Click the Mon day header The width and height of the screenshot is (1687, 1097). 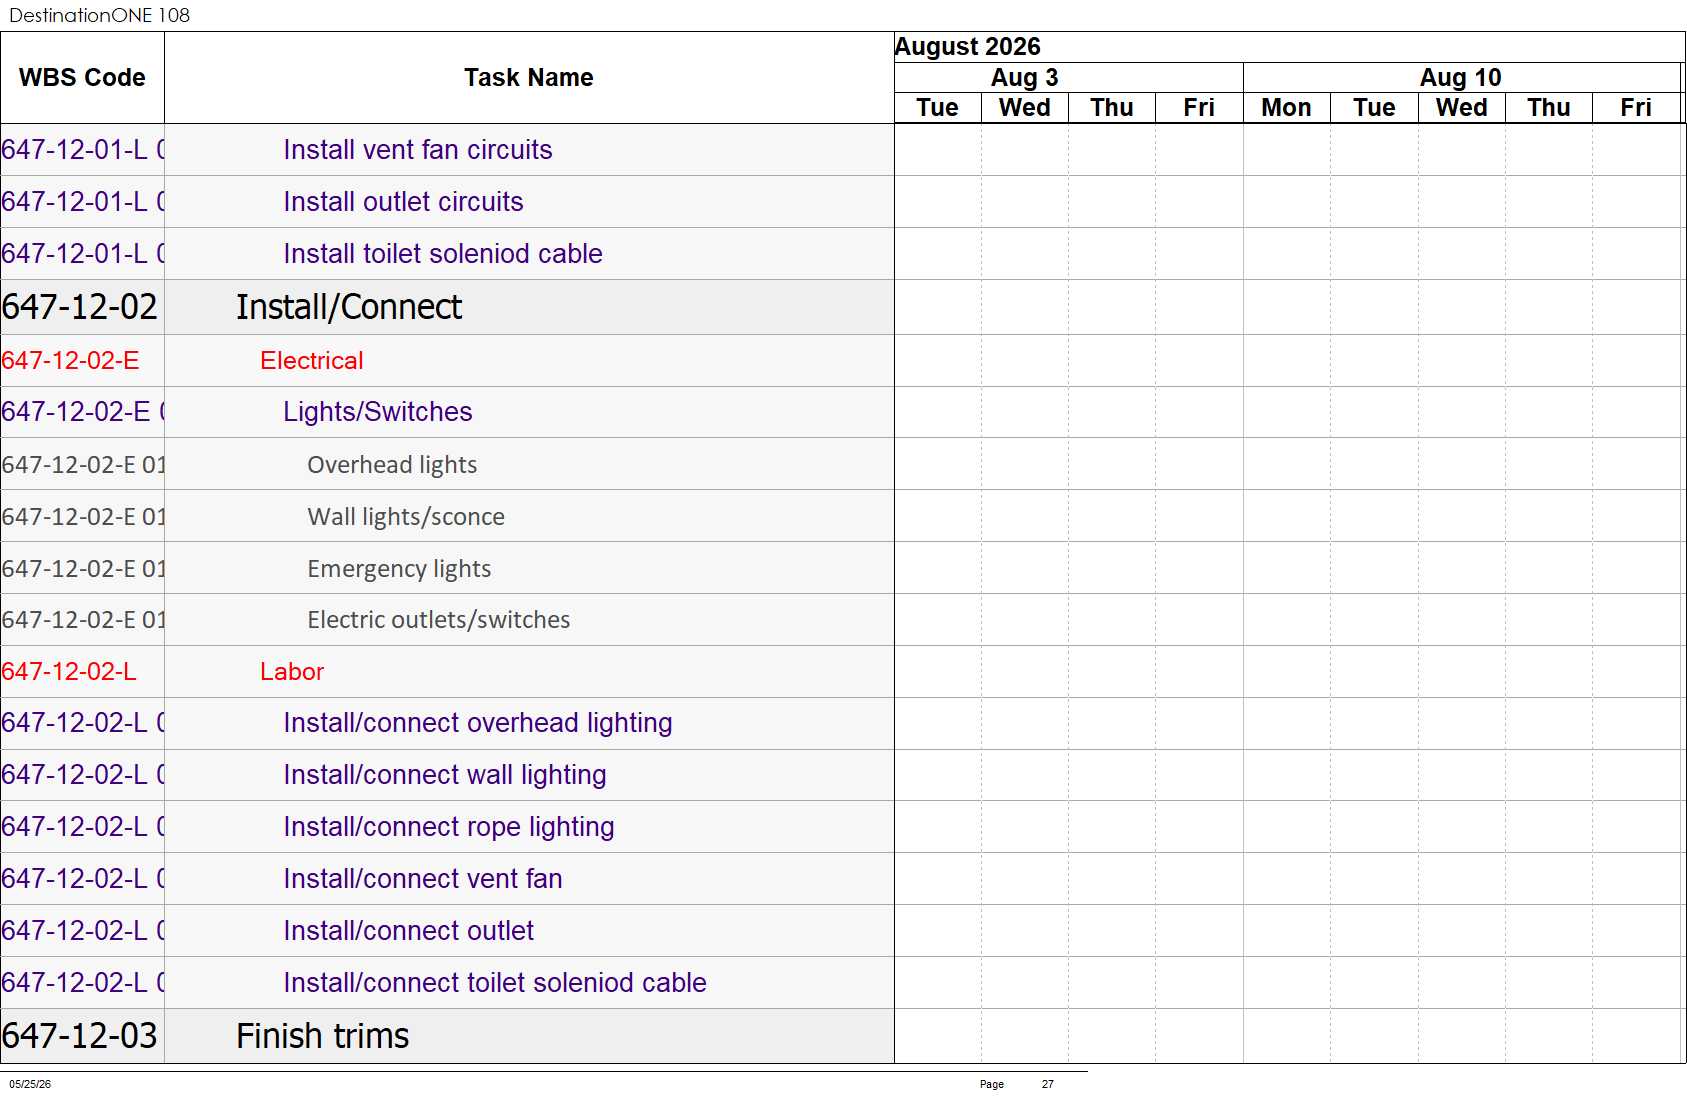(1286, 107)
